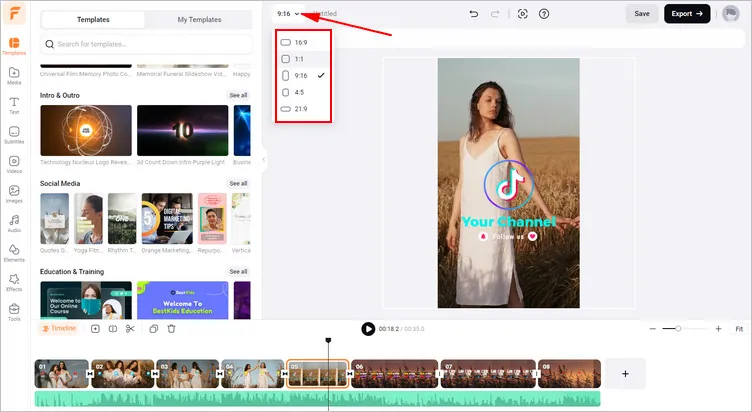Select the Quotes social media template
752x412 pixels.
click(54, 219)
